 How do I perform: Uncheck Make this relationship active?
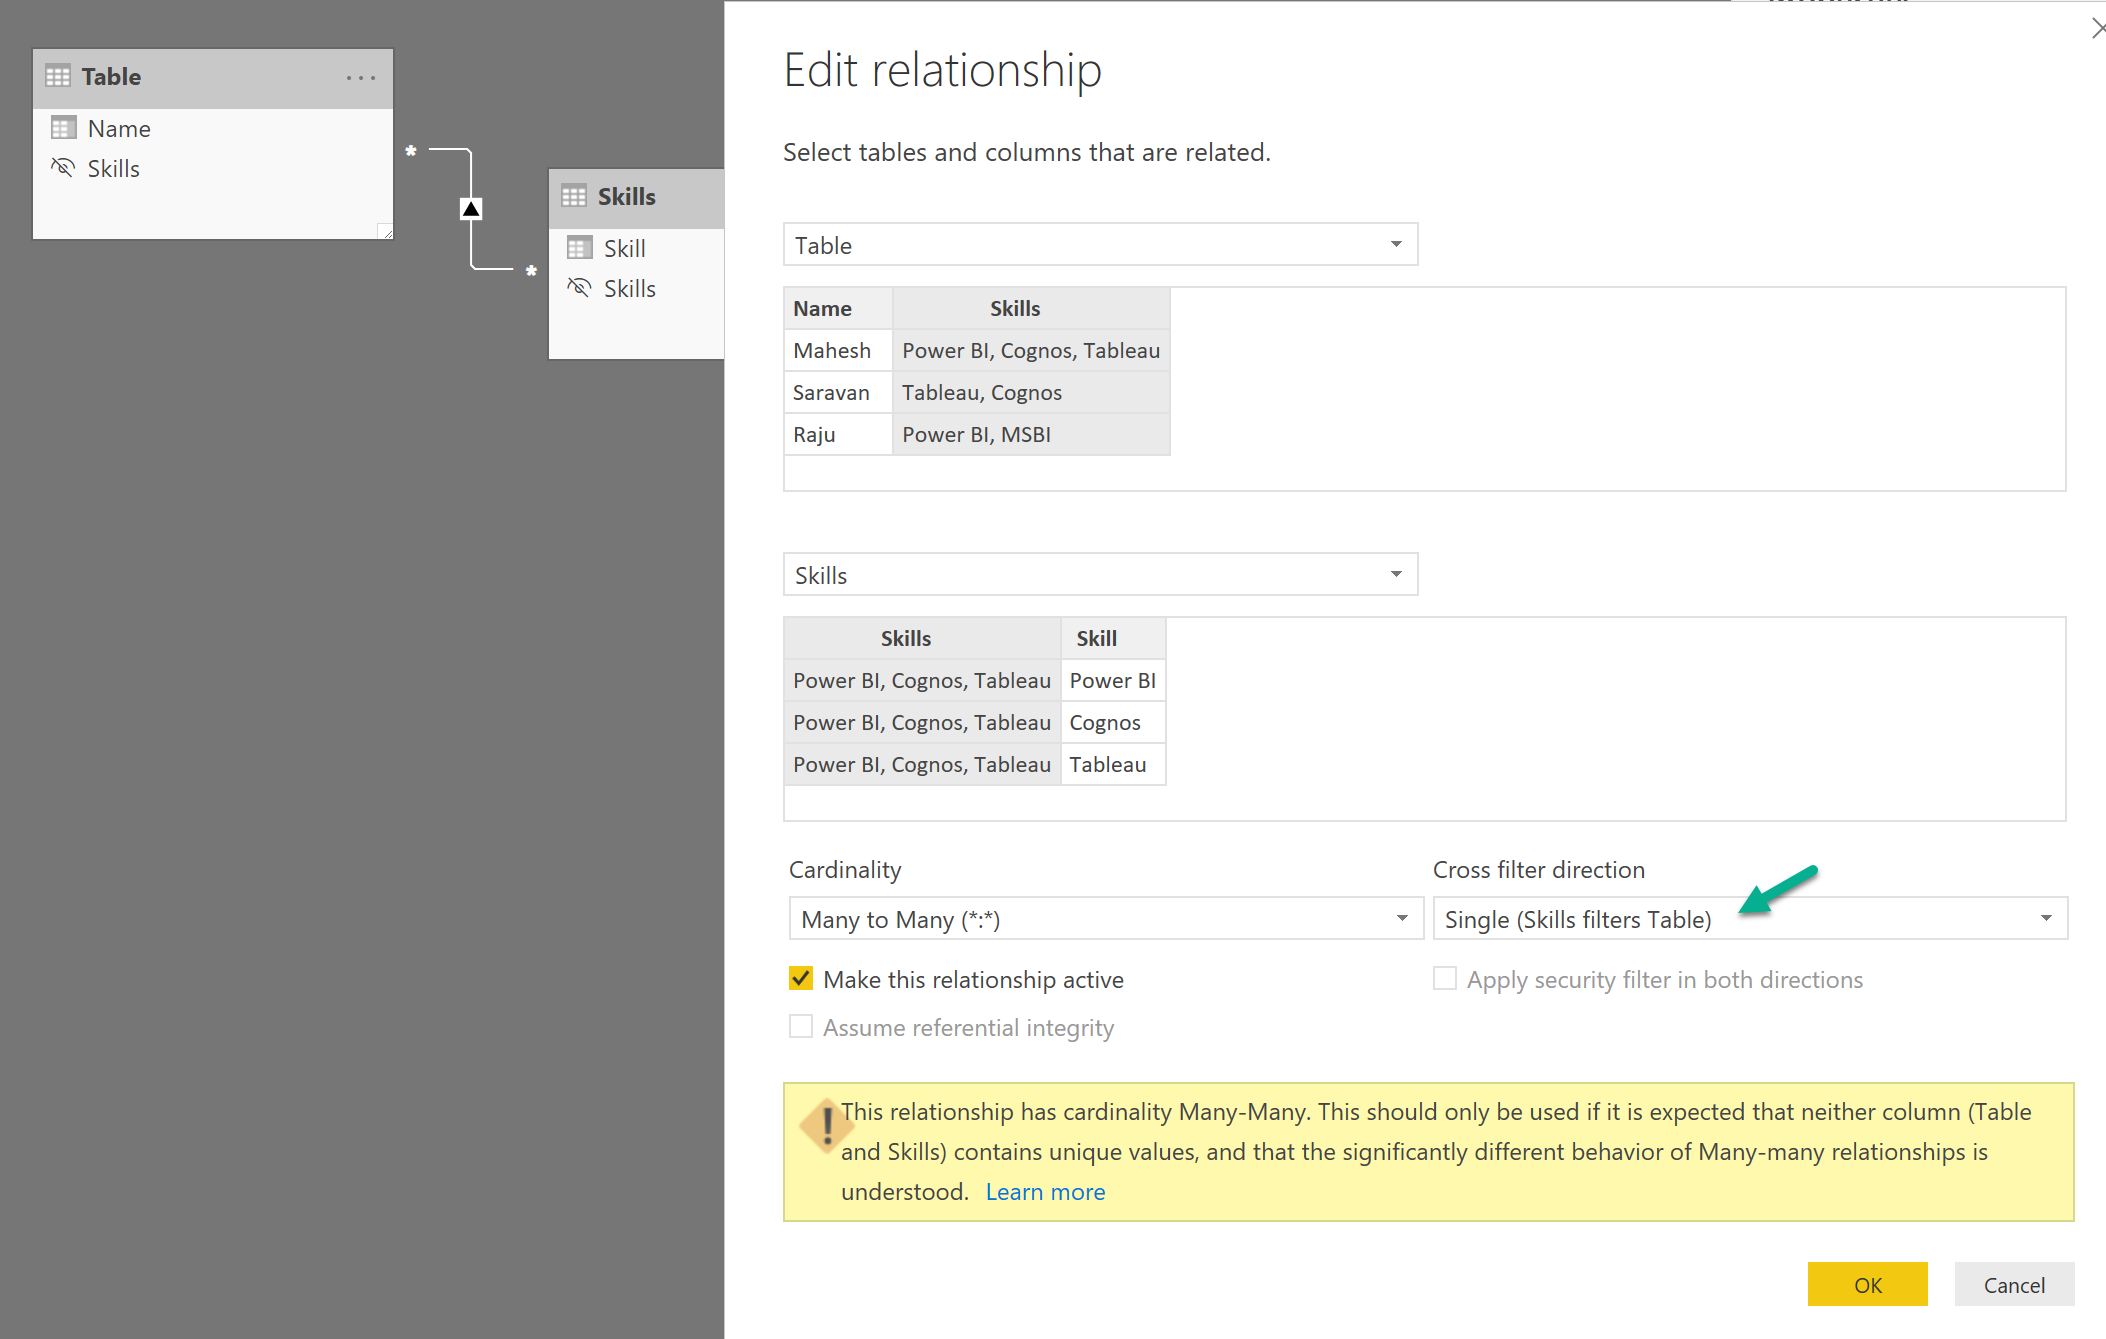tap(801, 978)
